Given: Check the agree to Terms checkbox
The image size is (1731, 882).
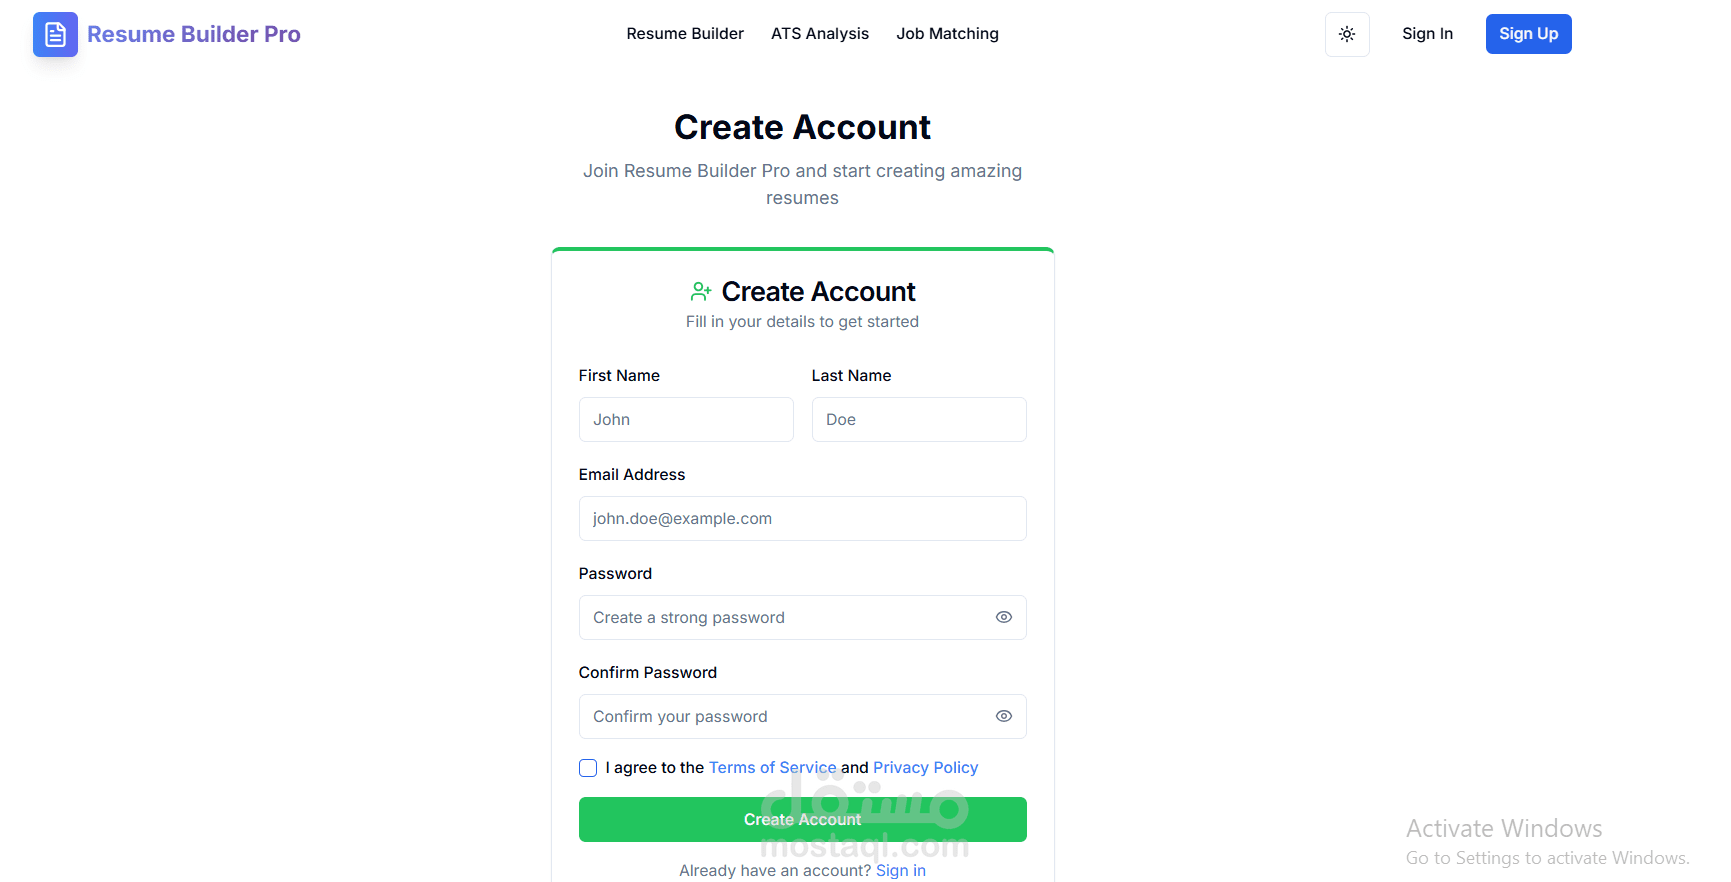Looking at the screenshot, I should click(588, 768).
